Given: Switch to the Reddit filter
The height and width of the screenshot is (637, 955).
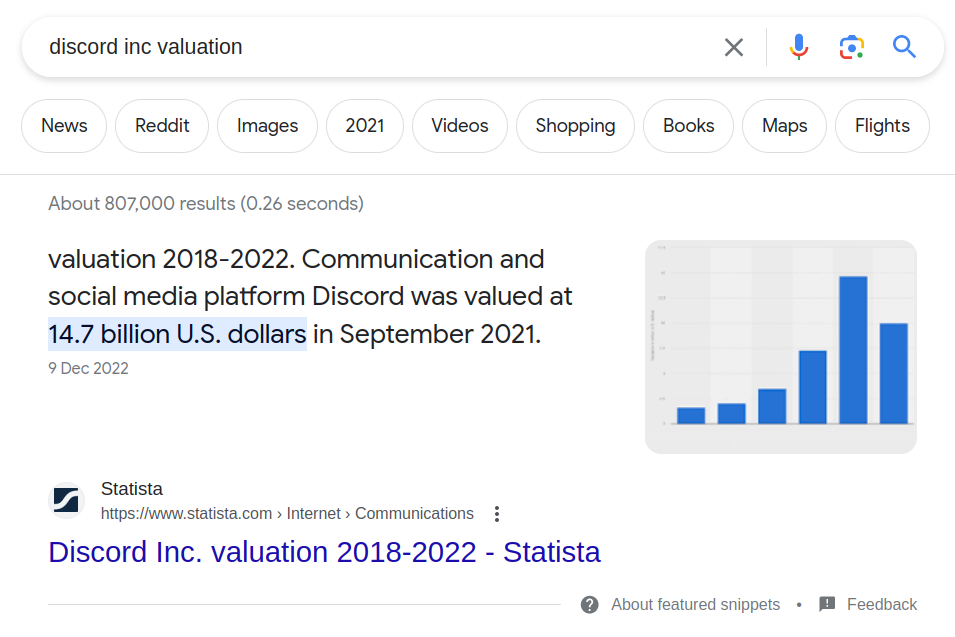Looking at the screenshot, I should point(162,126).
